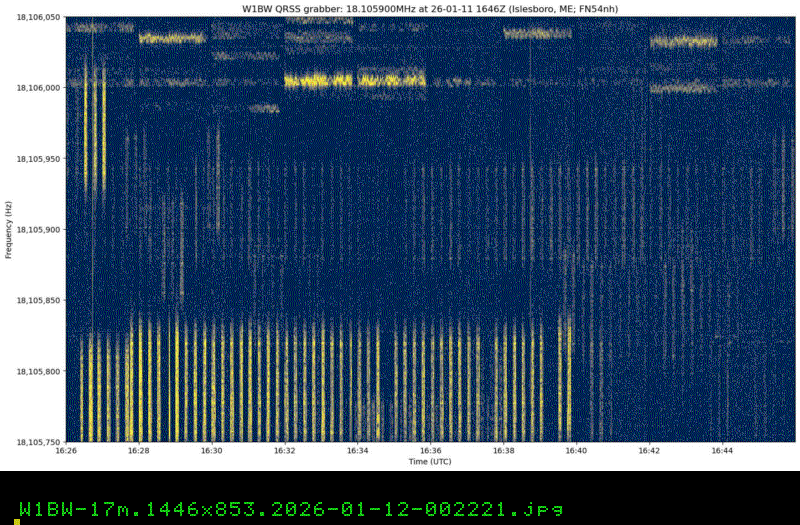Viewport: 800px width, 525px height.
Task: Select the 16:30 time tick label
Action: [x=212, y=451]
